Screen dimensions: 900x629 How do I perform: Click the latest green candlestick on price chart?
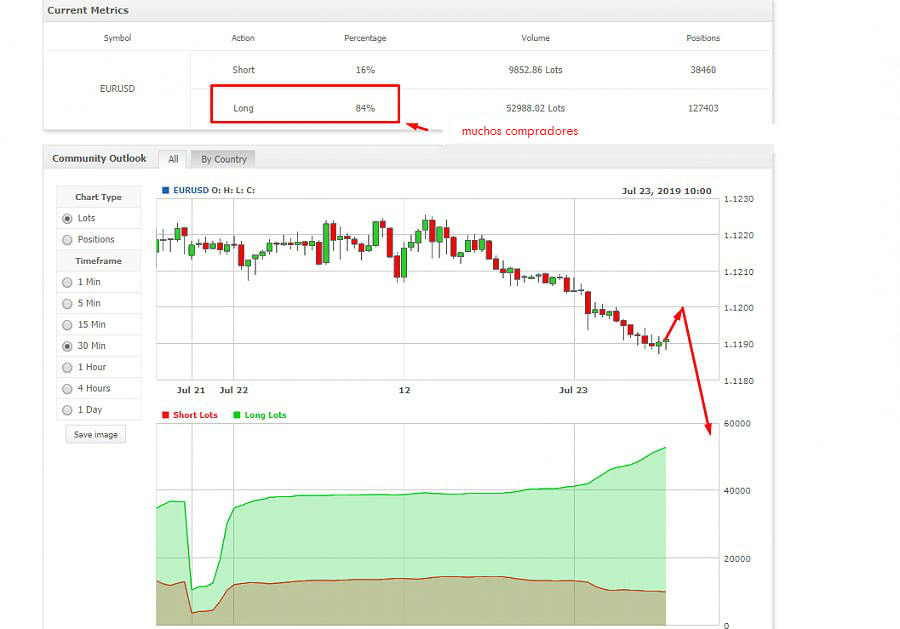(x=666, y=341)
